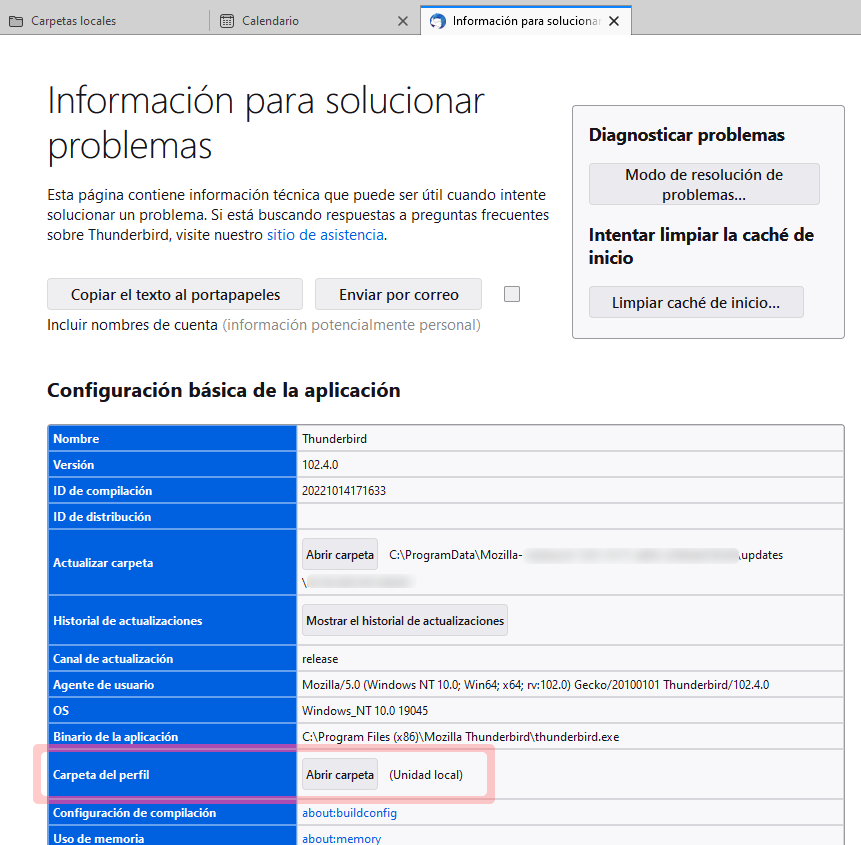This screenshot has width=861, height=845.
Task: Click the Diagnosticar problemas heading
Action: pyautogui.click(x=686, y=135)
